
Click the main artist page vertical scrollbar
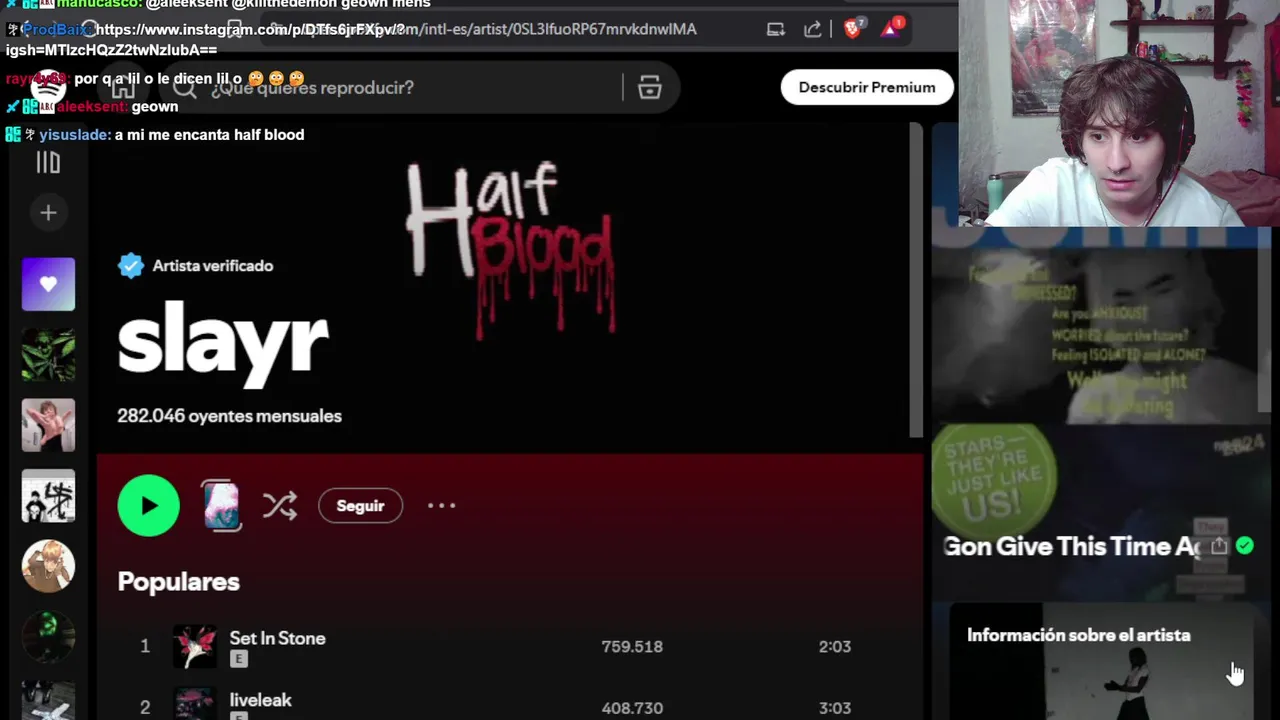pyautogui.click(x=916, y=280)
